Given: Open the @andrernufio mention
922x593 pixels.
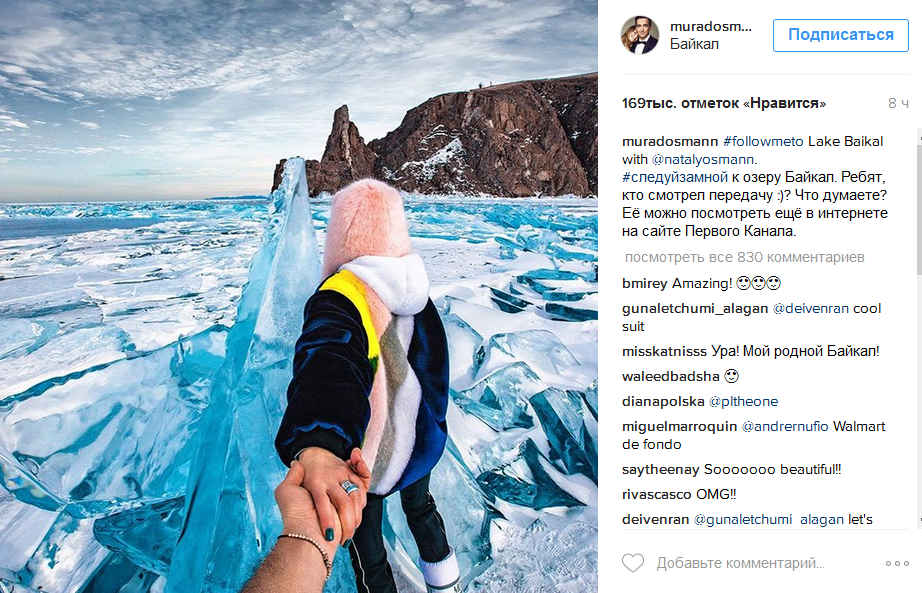Looking at the screenshot, I should tap(785, 426).
